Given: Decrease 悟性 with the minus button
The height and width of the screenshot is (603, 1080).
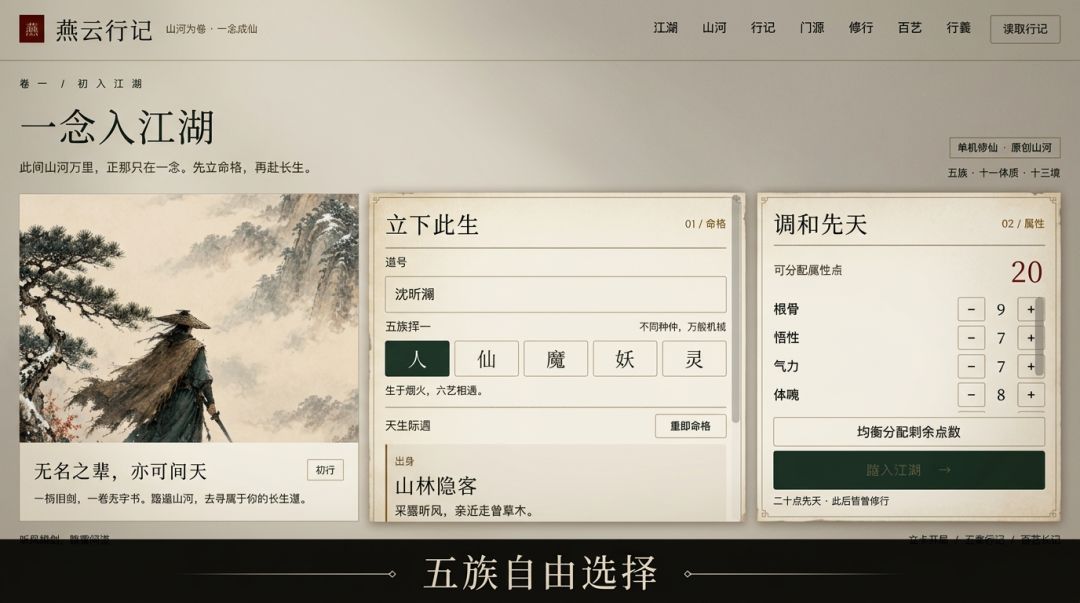Looking at the screenshot, I should click(971, 338).
